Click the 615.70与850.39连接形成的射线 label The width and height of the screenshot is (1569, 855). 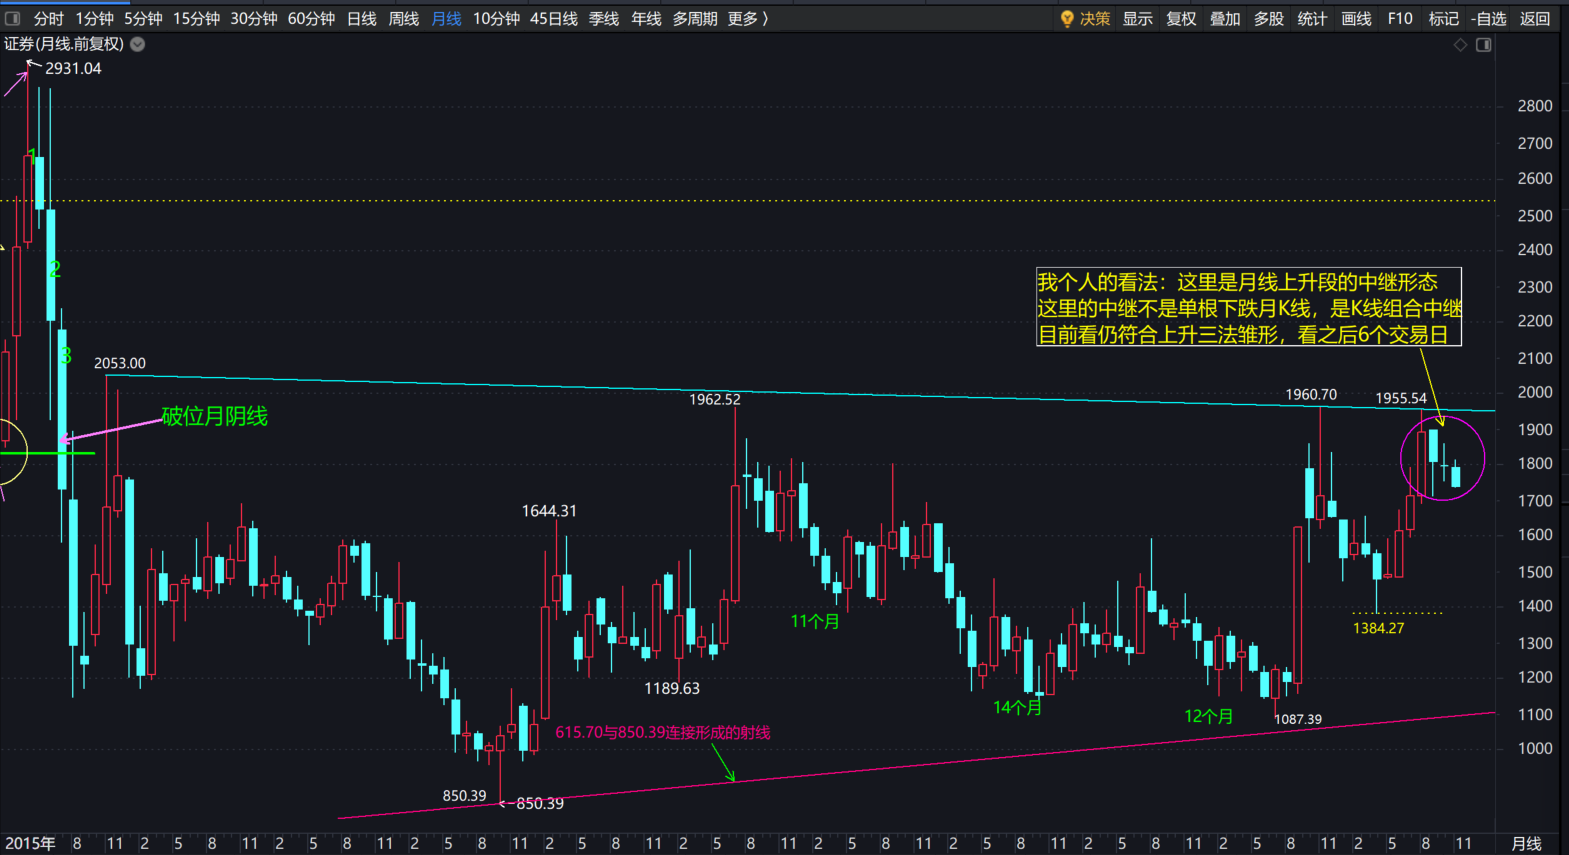point(663,732)
